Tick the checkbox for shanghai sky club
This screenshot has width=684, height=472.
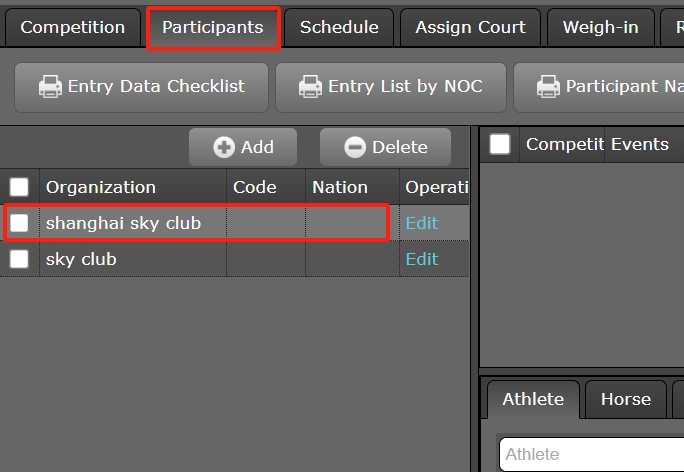[19, 223]
